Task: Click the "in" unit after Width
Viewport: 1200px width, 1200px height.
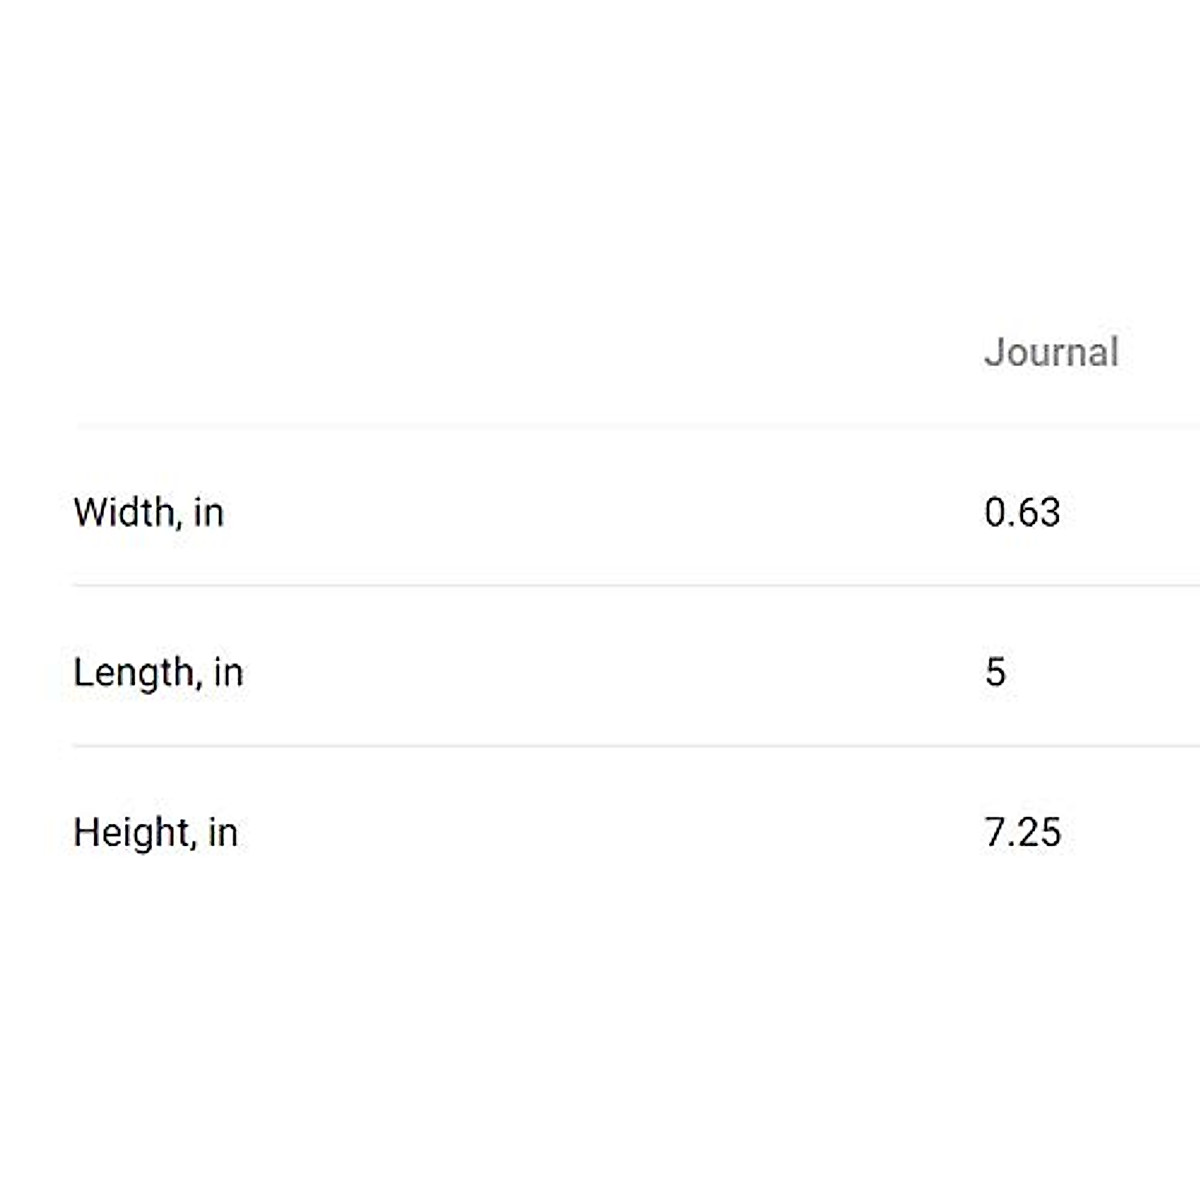Action: 209,513
